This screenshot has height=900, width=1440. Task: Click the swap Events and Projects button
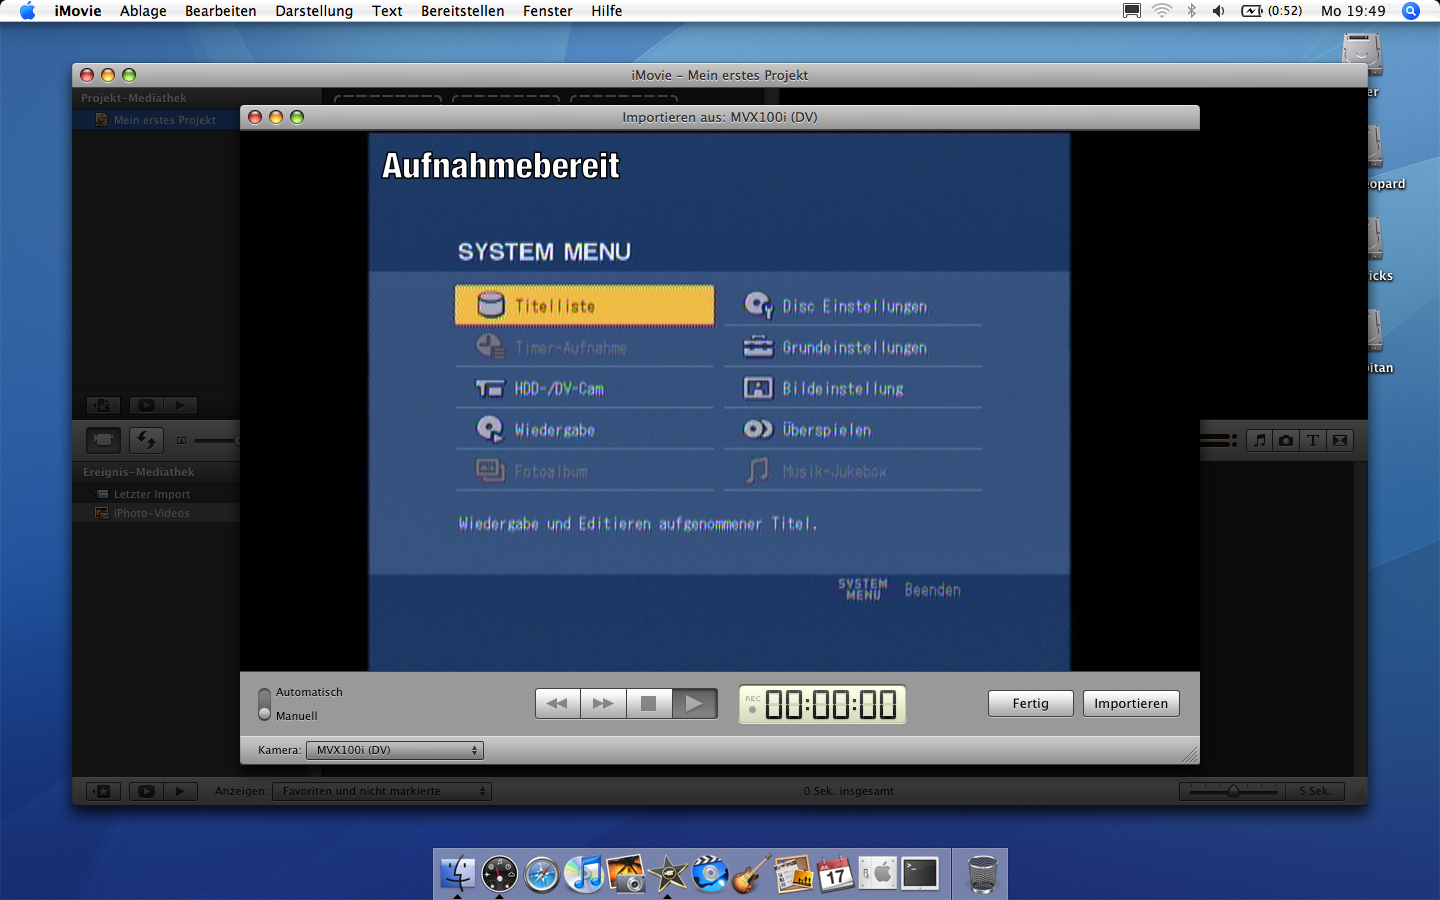146,440
